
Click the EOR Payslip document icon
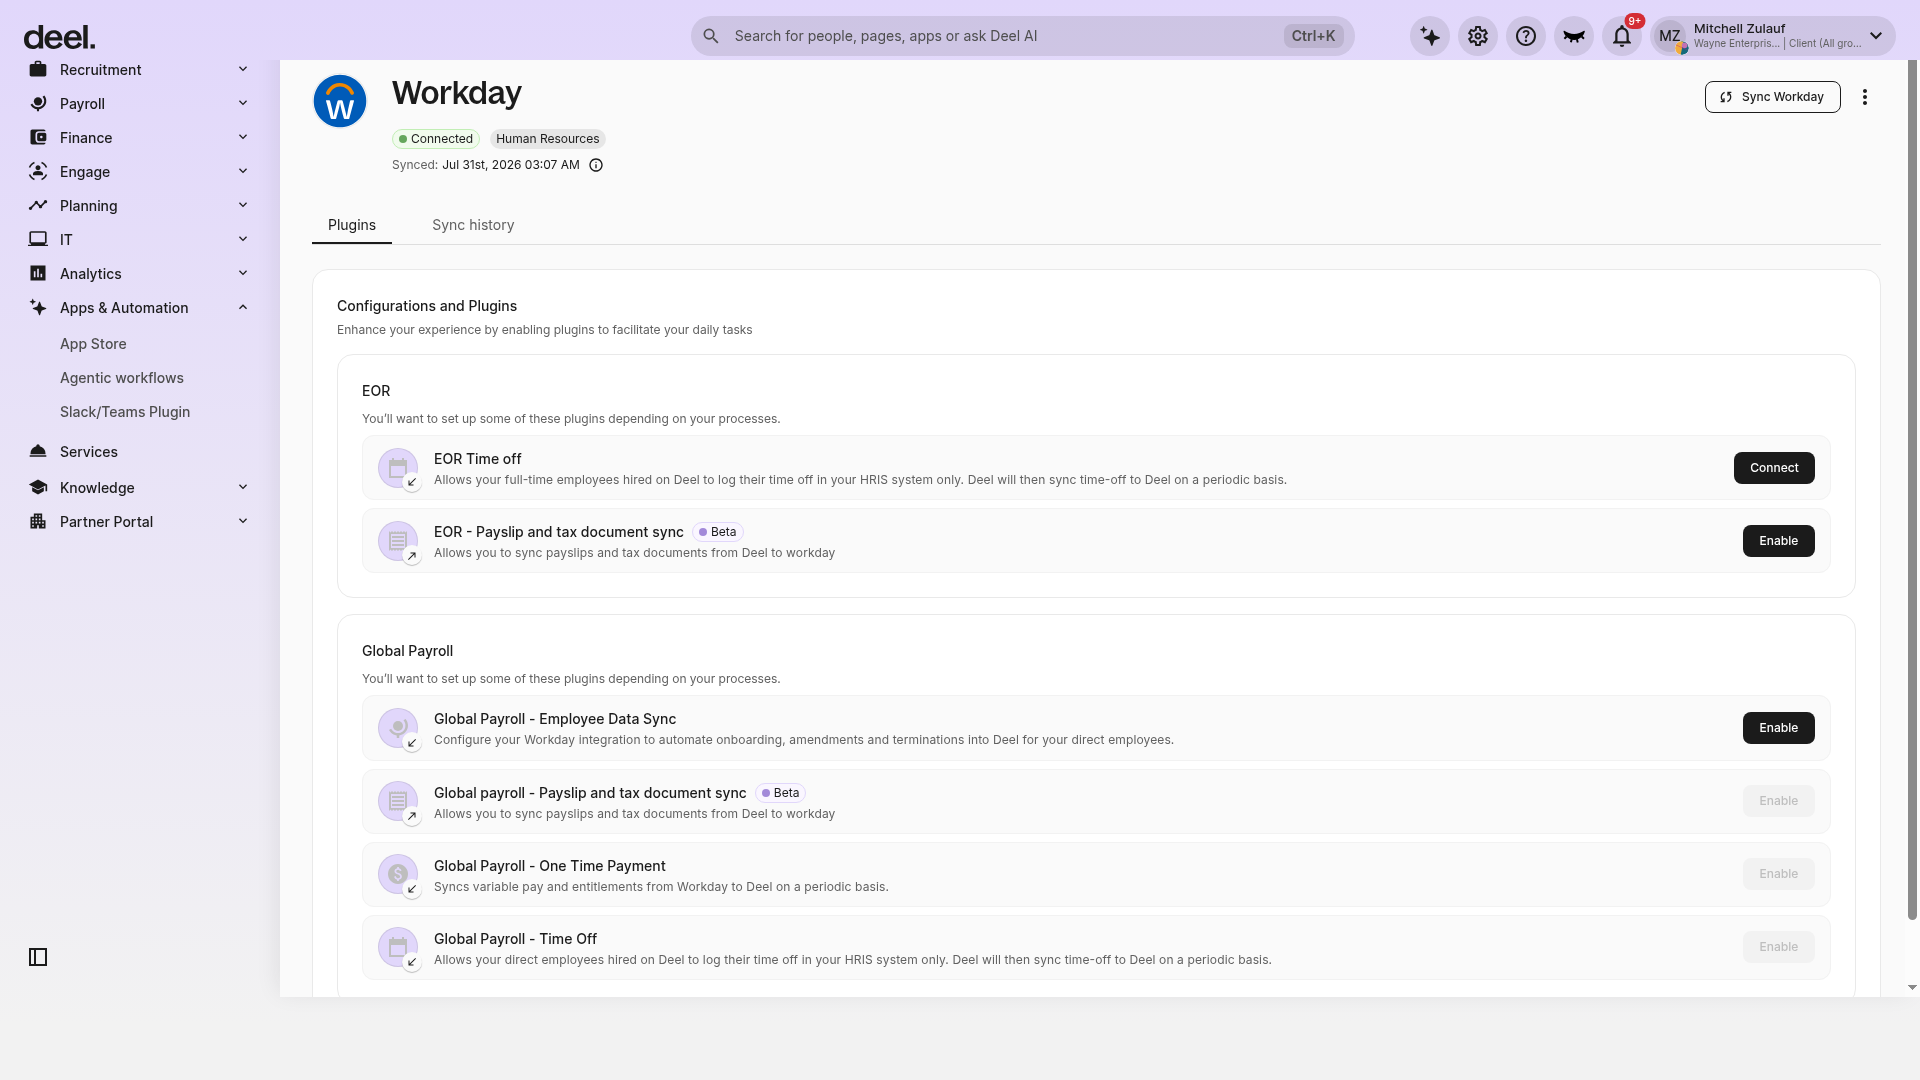pyautogui.click(x=398, y=541)
